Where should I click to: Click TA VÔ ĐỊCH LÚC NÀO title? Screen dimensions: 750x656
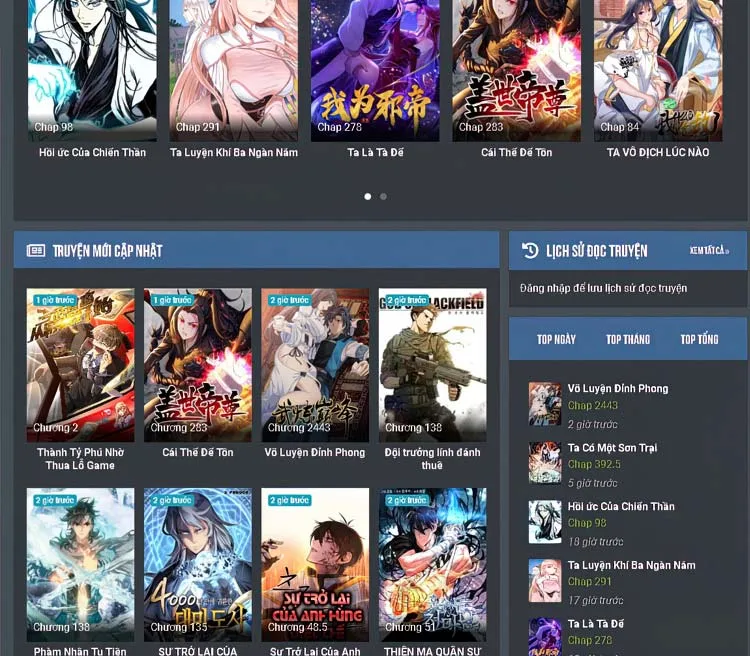pos(658,153)
